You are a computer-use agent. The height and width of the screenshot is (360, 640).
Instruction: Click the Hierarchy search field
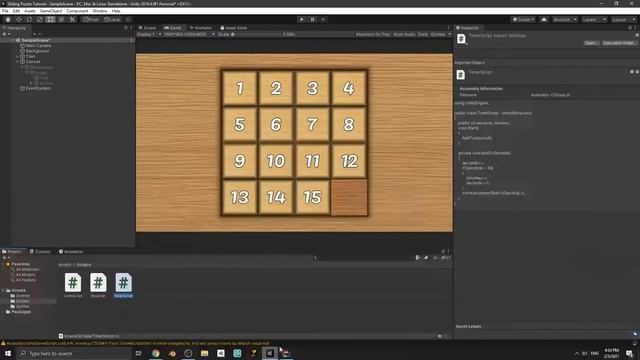point(78,34)
